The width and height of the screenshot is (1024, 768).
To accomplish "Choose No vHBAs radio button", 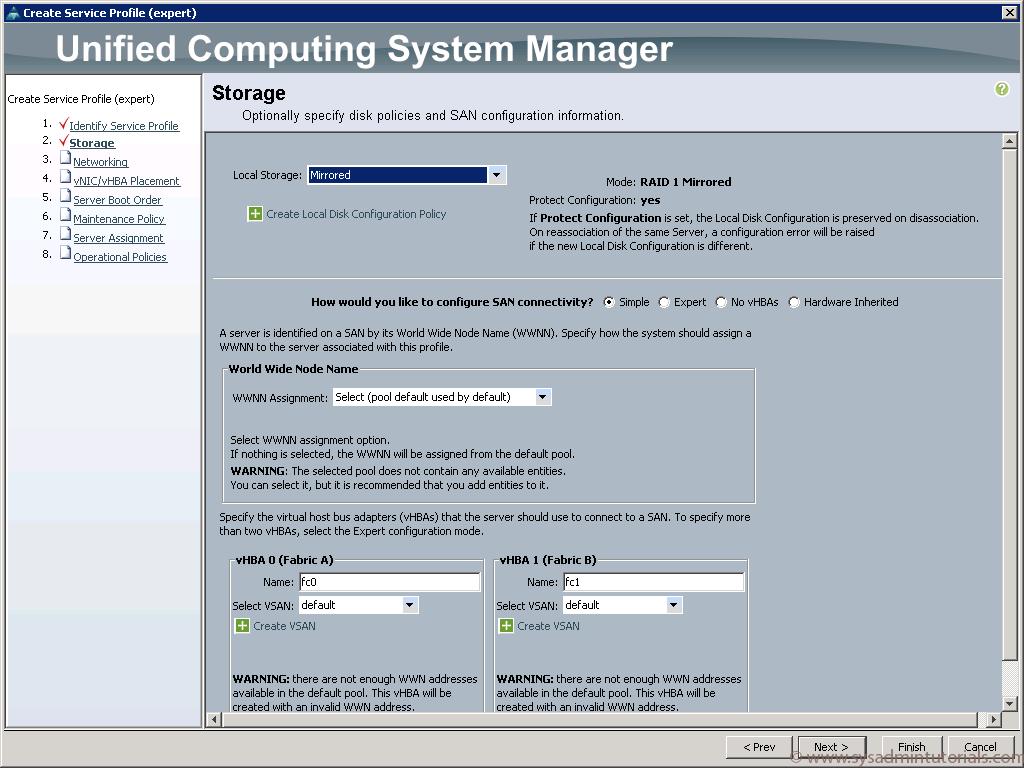I will coord(721,302).
